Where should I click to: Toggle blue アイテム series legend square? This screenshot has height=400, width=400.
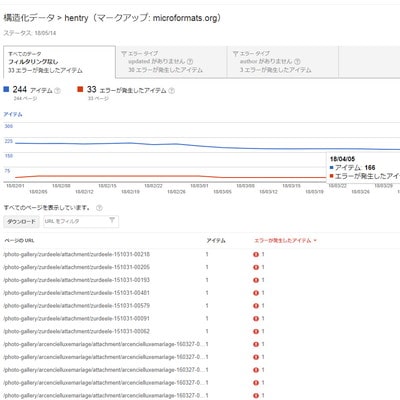6,89
